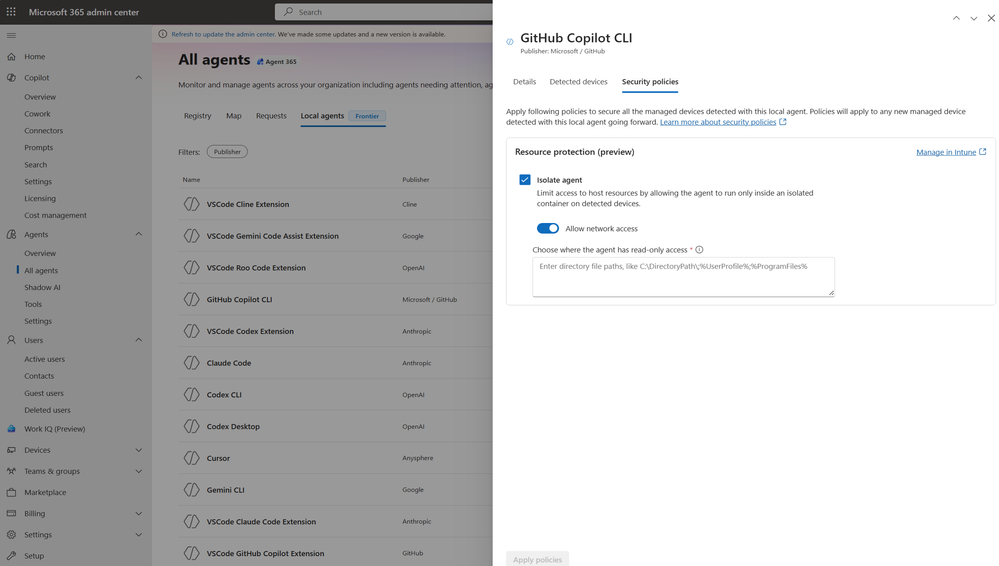
Task: Open the Manage in Intune link
Action: click(946, 152)
